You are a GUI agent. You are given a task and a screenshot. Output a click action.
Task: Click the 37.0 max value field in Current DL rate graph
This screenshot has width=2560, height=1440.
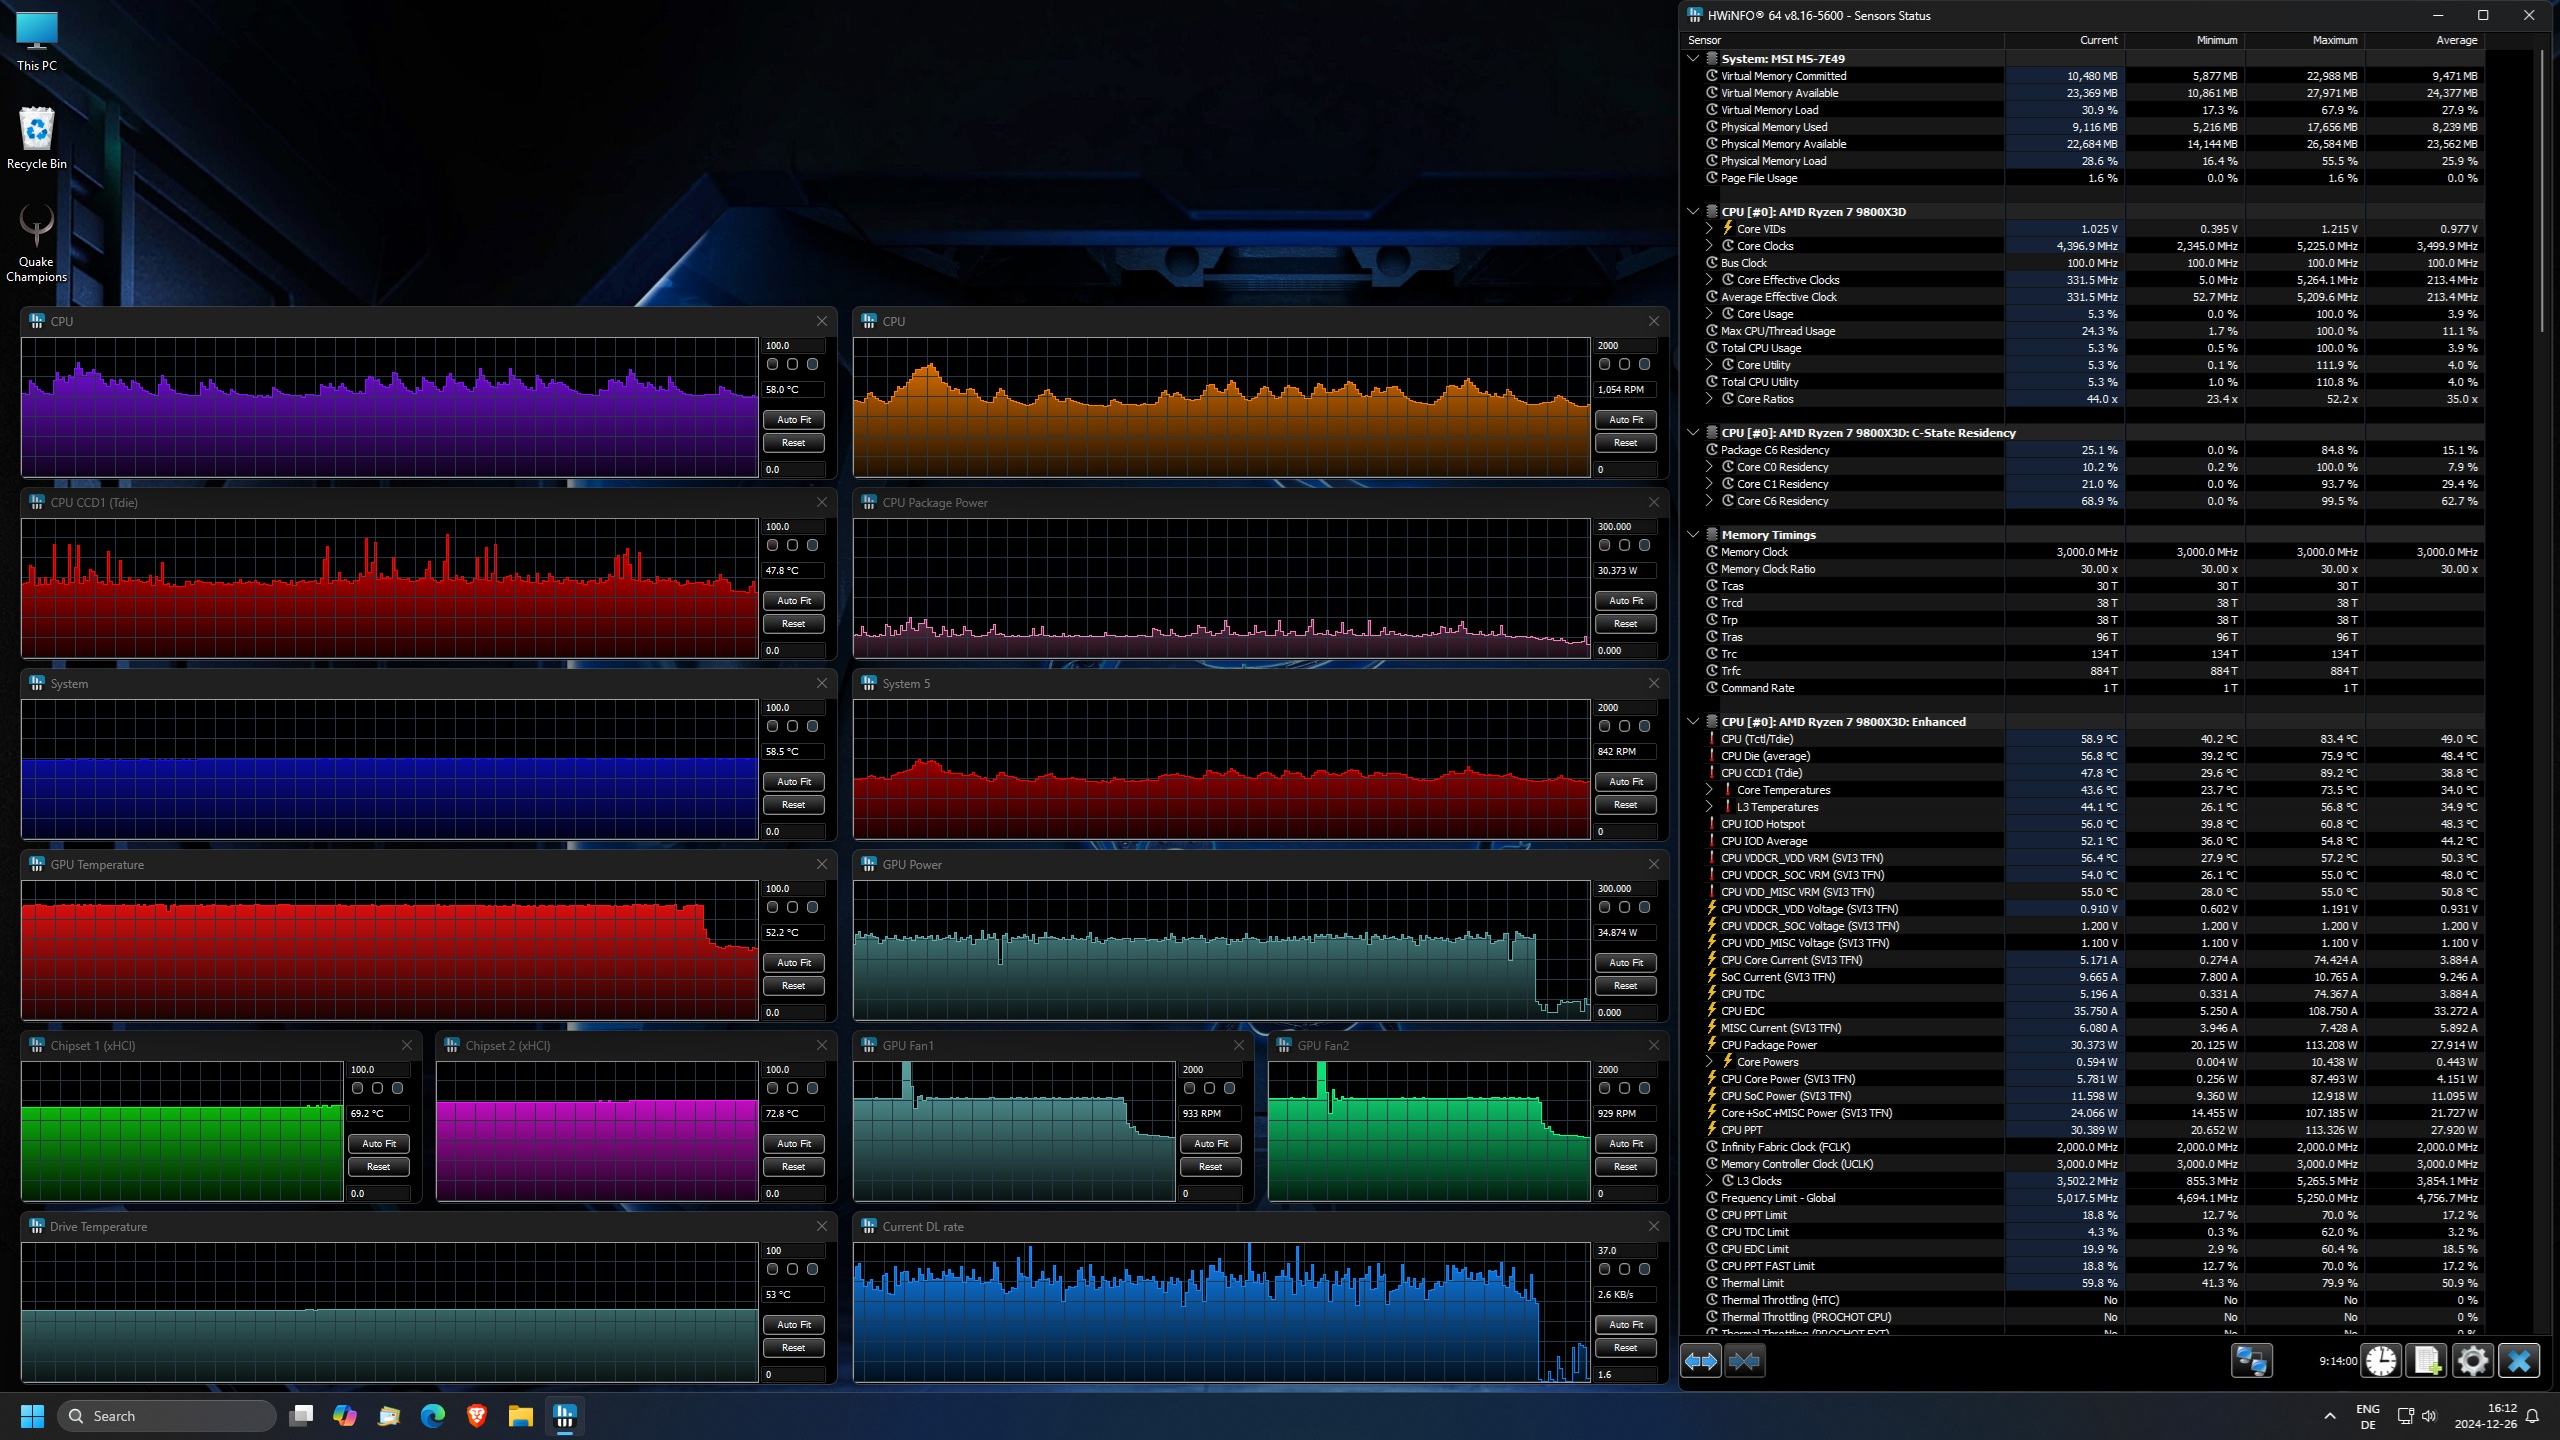1625,1251
